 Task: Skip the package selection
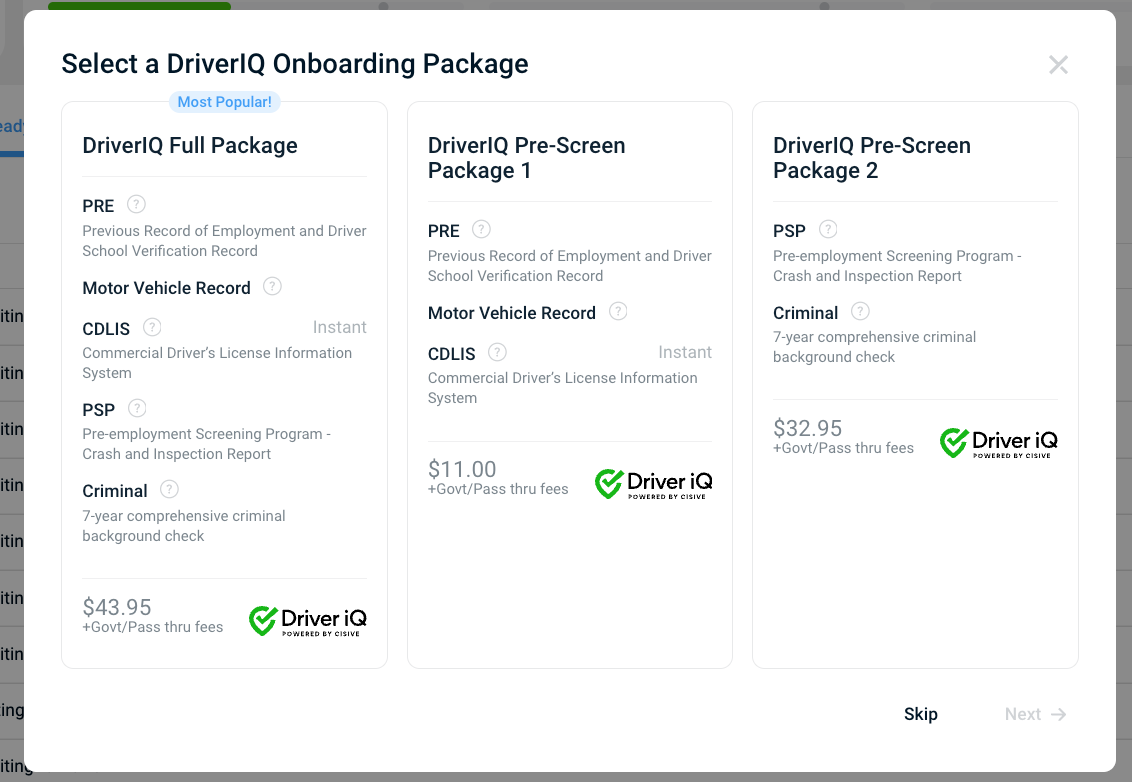[x=920, y=714]
